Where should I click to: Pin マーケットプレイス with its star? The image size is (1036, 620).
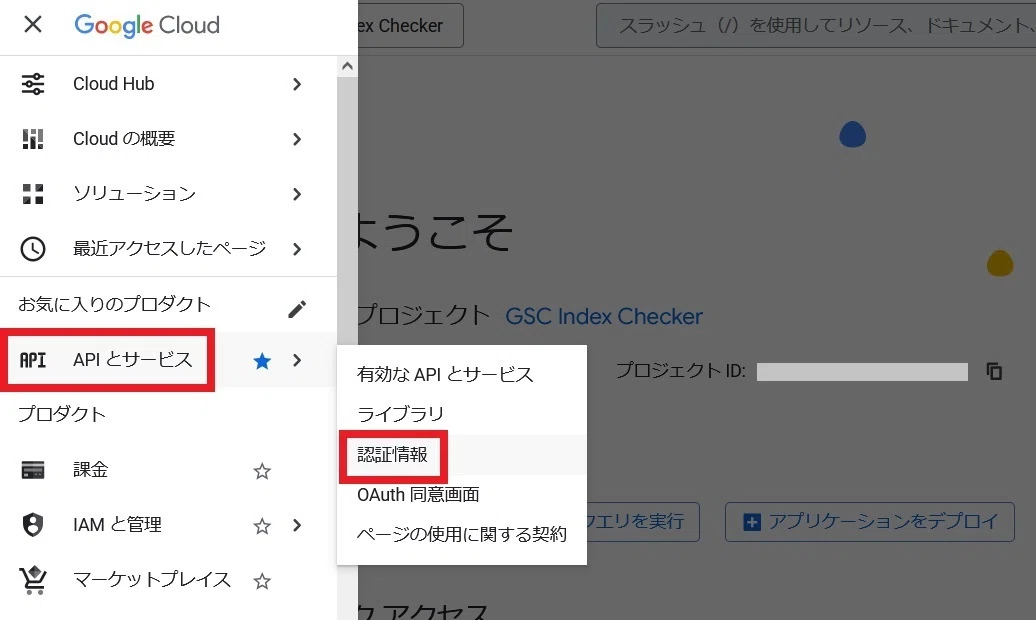click(262, 581)
